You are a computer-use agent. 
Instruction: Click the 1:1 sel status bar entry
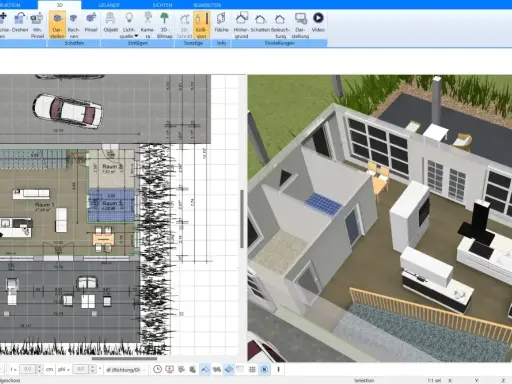(434, 380)
